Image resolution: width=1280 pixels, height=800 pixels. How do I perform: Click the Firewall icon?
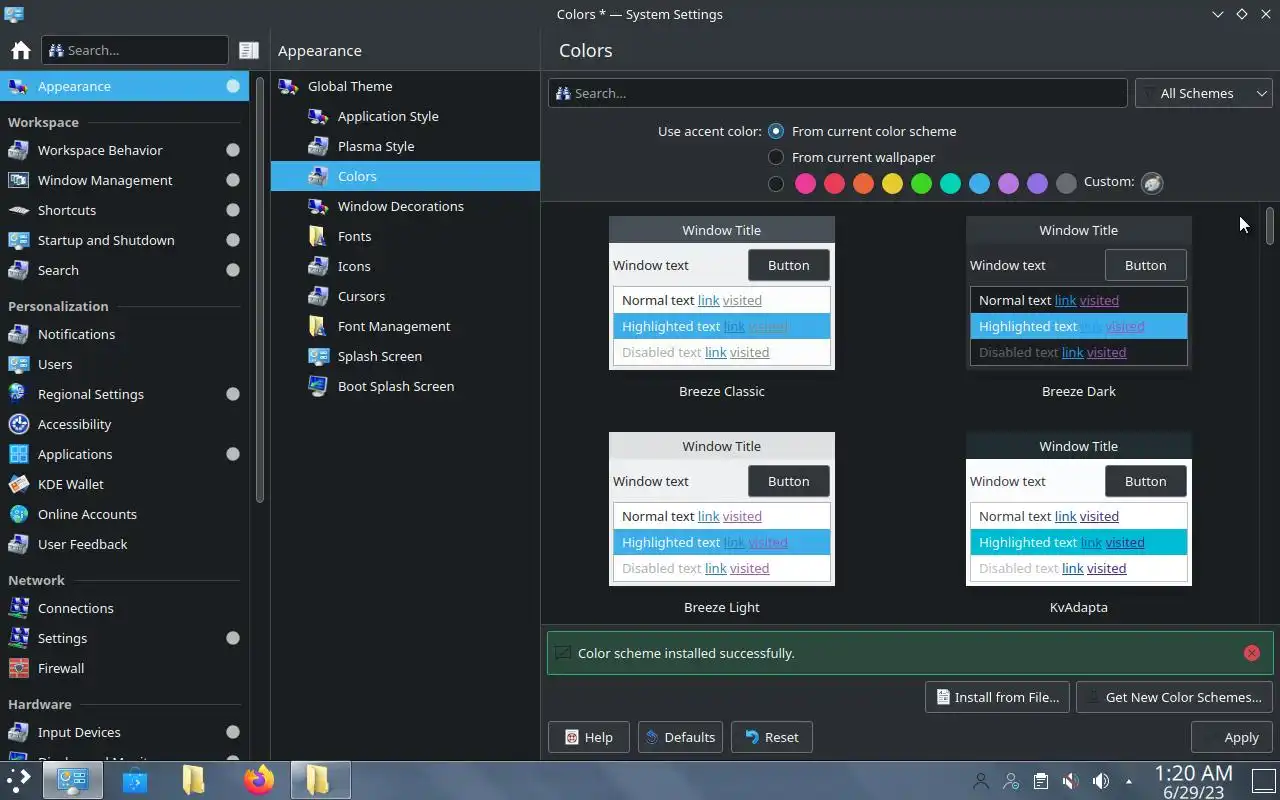pyautogui.click(x=18, y=668)
